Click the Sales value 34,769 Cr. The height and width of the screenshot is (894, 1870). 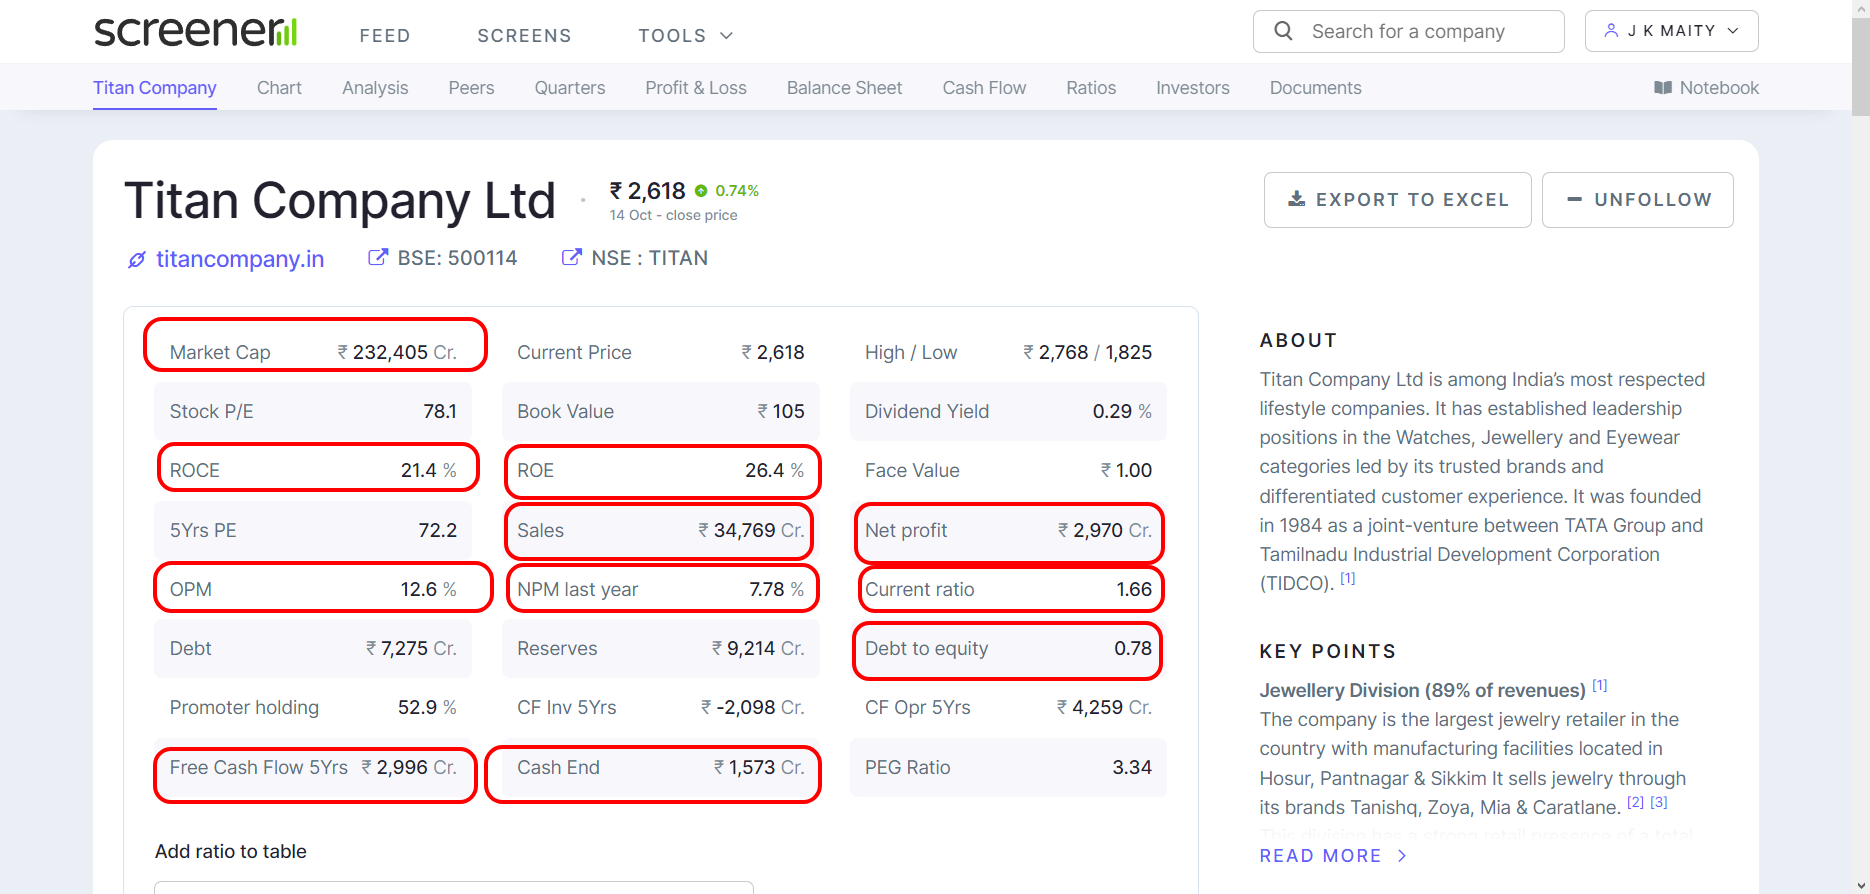pyautogui.click(x=751, y=530)
